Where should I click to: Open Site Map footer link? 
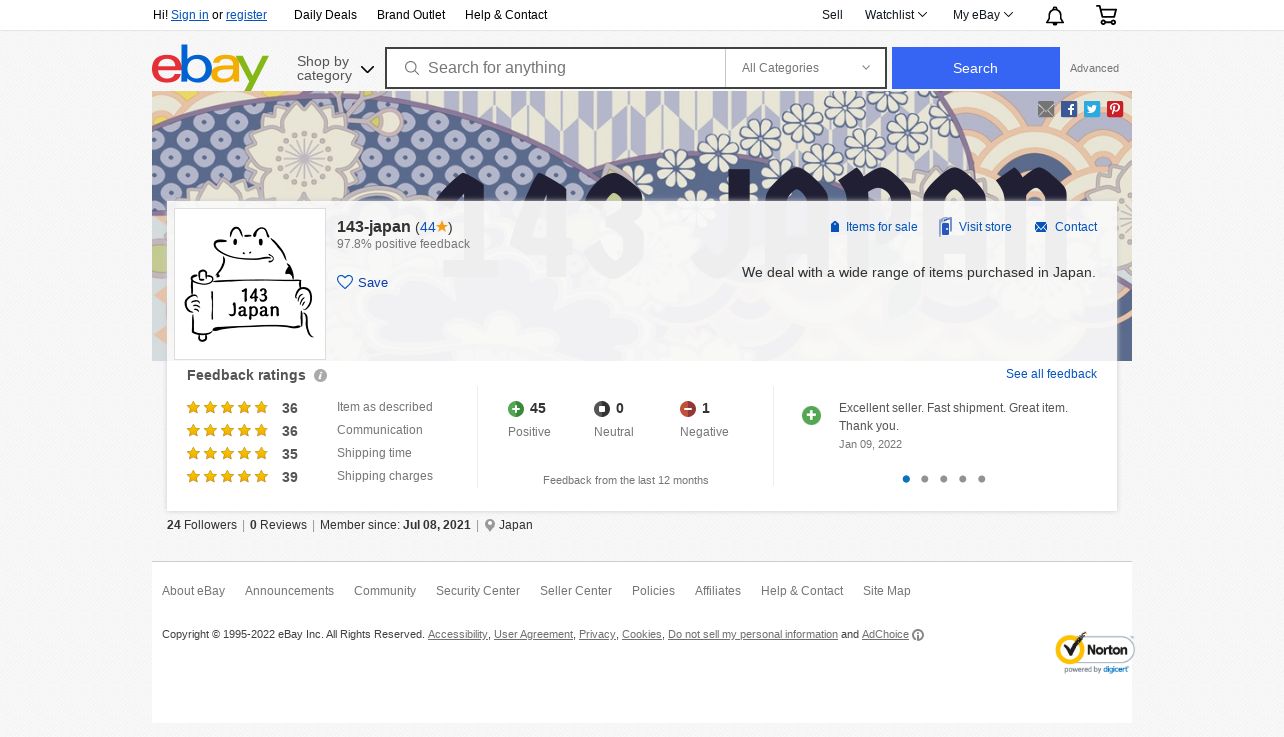[887, 591]
